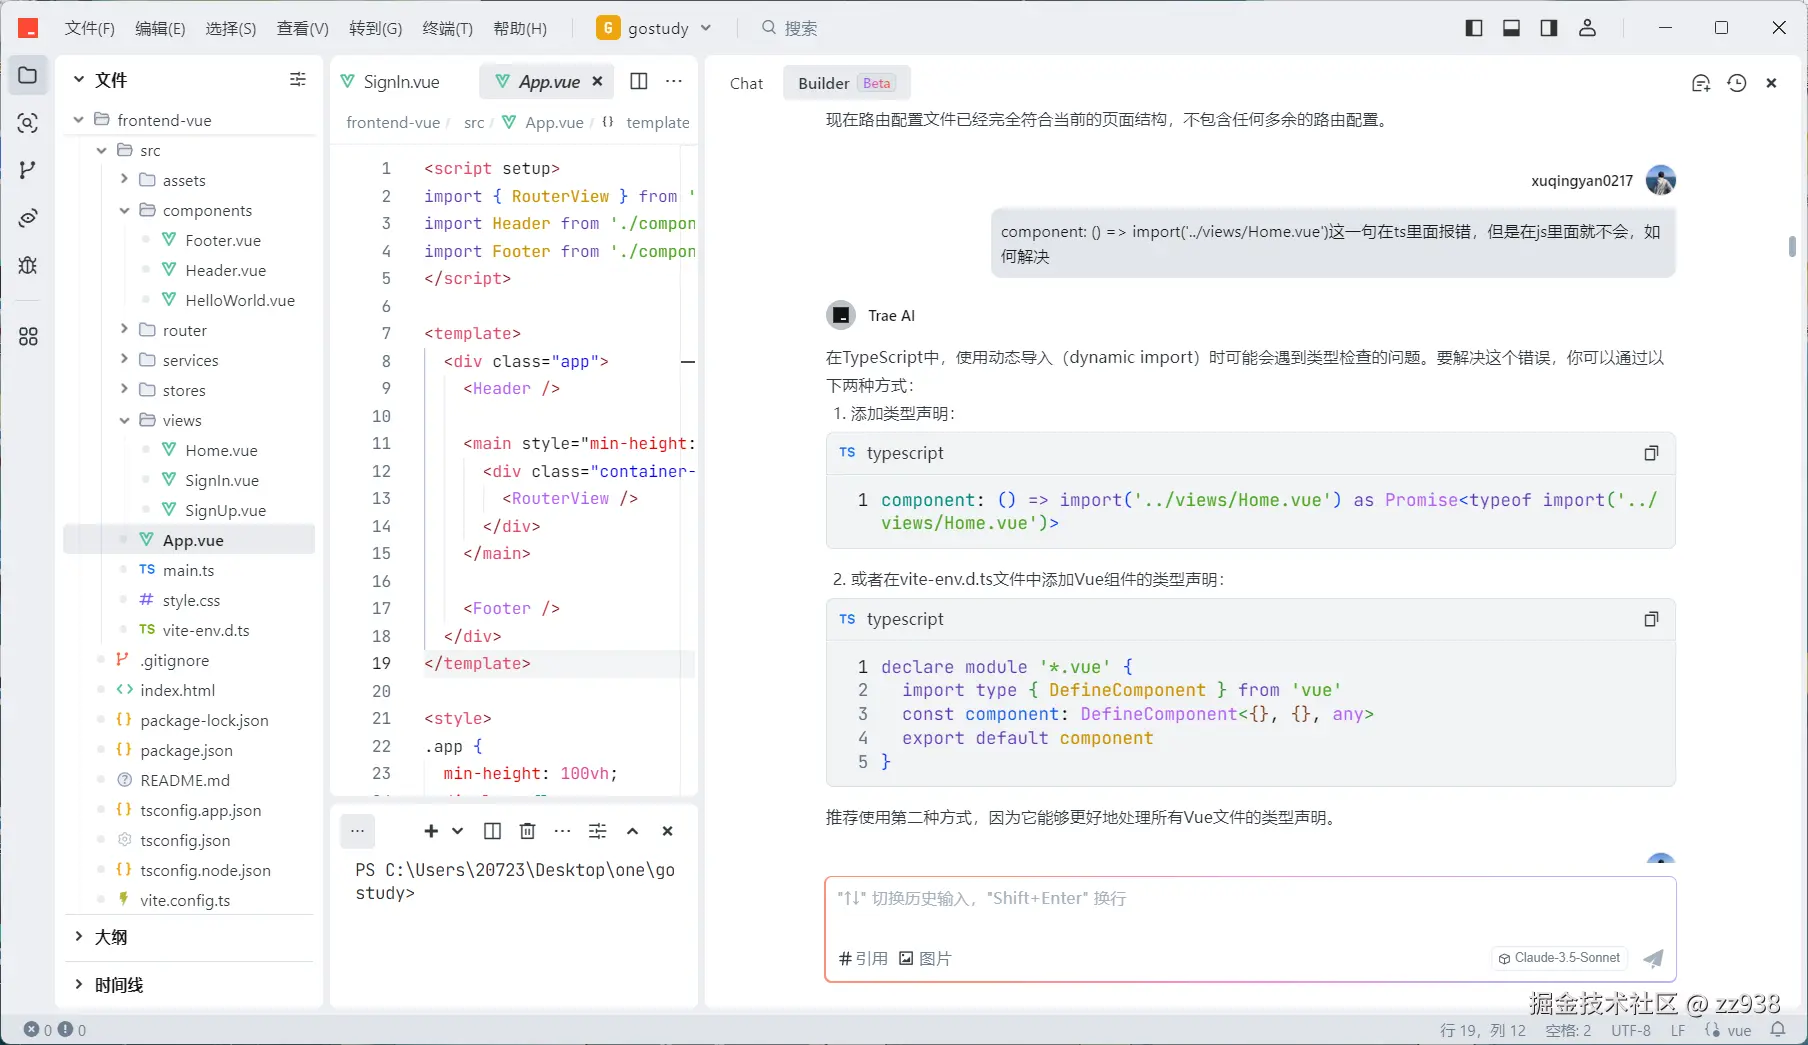Screen dimensions: 1808x1045
Task: Open terminal panel settings sliders icon
Action: pos(598,831)
